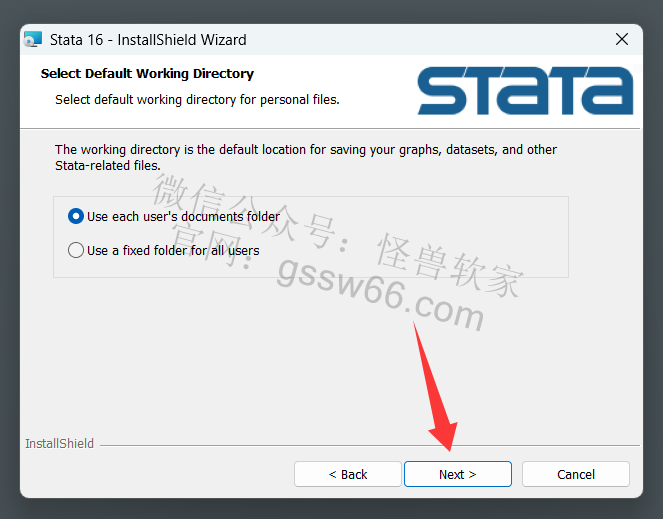Click the "gssw66.com" watermark text
Screen dimensions: 663x519
(381, 294)
